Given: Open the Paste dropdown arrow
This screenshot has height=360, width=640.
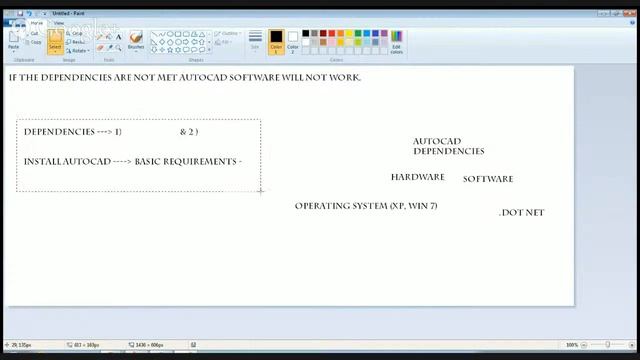Looking at the screenshot, I should tap(13, 50).
